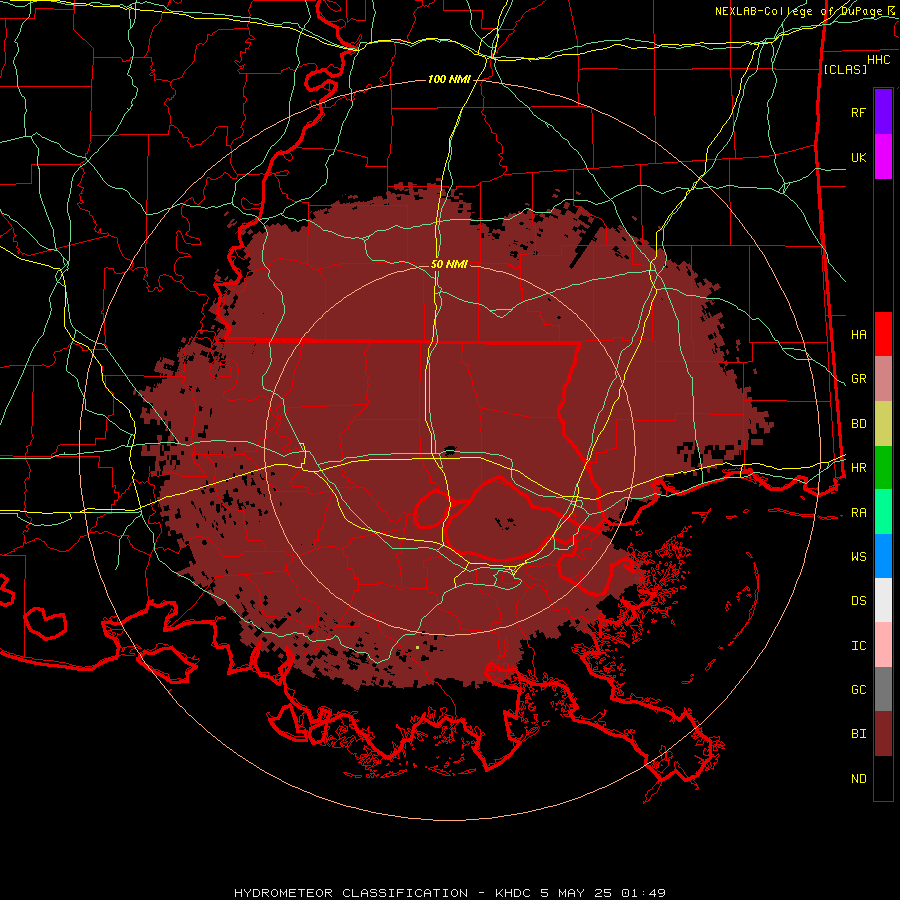Select the HR green legend swatch
Screen dimensions: 900x900
tap(883, 468)
